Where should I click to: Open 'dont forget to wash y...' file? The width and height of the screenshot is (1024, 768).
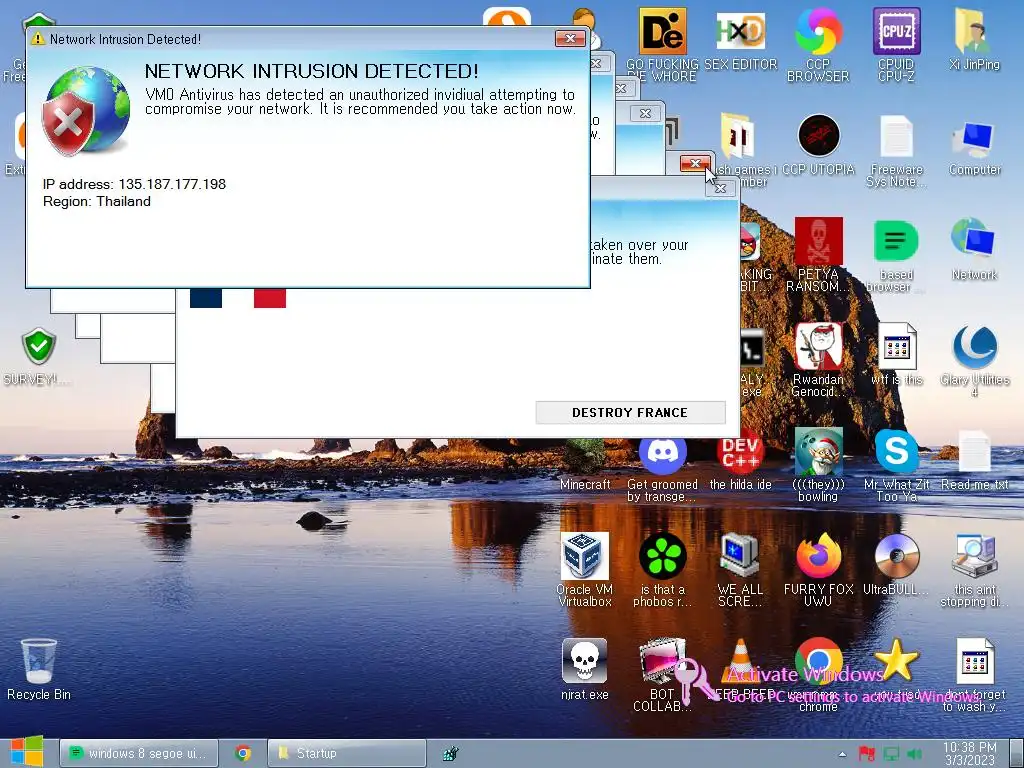coord(974,661)
